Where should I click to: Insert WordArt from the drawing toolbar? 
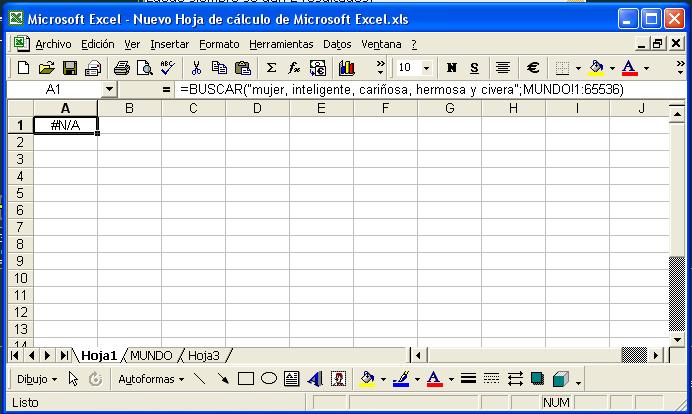[x=314, y=379]
